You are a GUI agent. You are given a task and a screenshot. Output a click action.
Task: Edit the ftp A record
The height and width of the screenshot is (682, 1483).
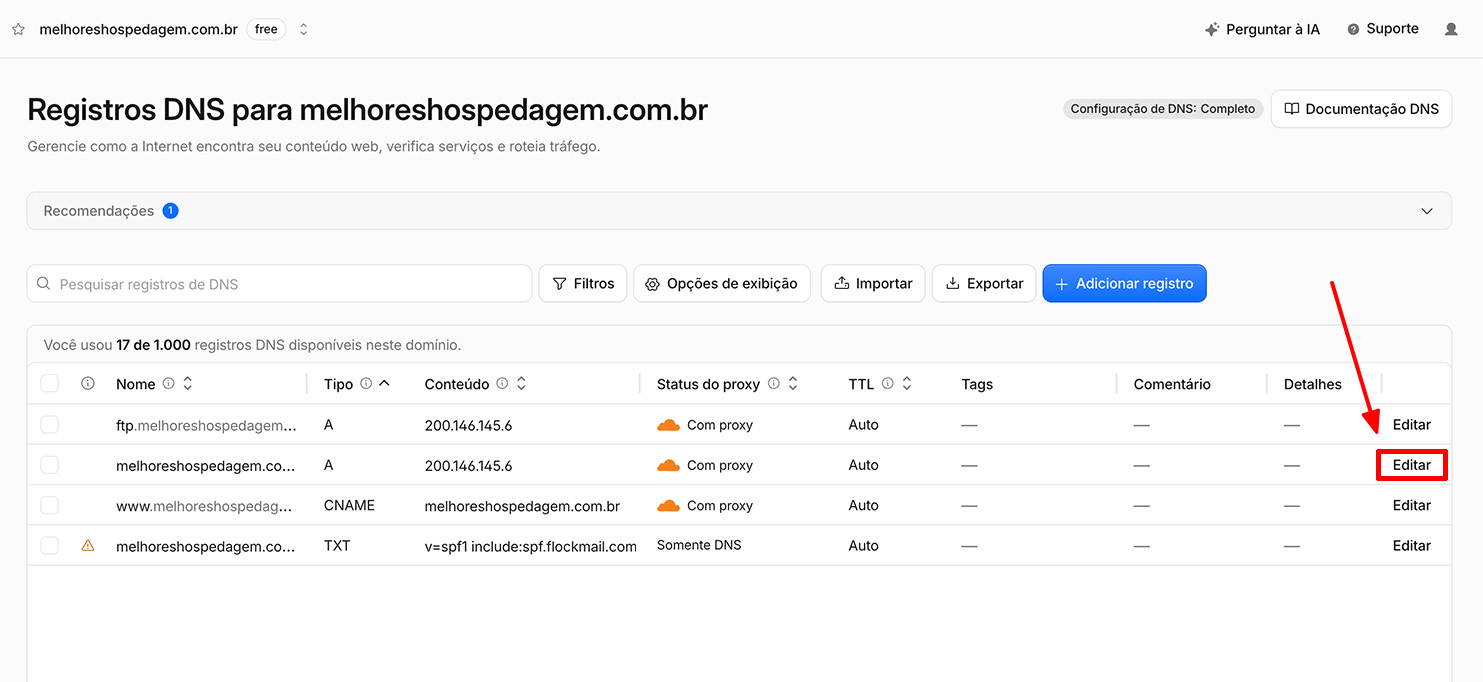click(x=1411, y=425)
